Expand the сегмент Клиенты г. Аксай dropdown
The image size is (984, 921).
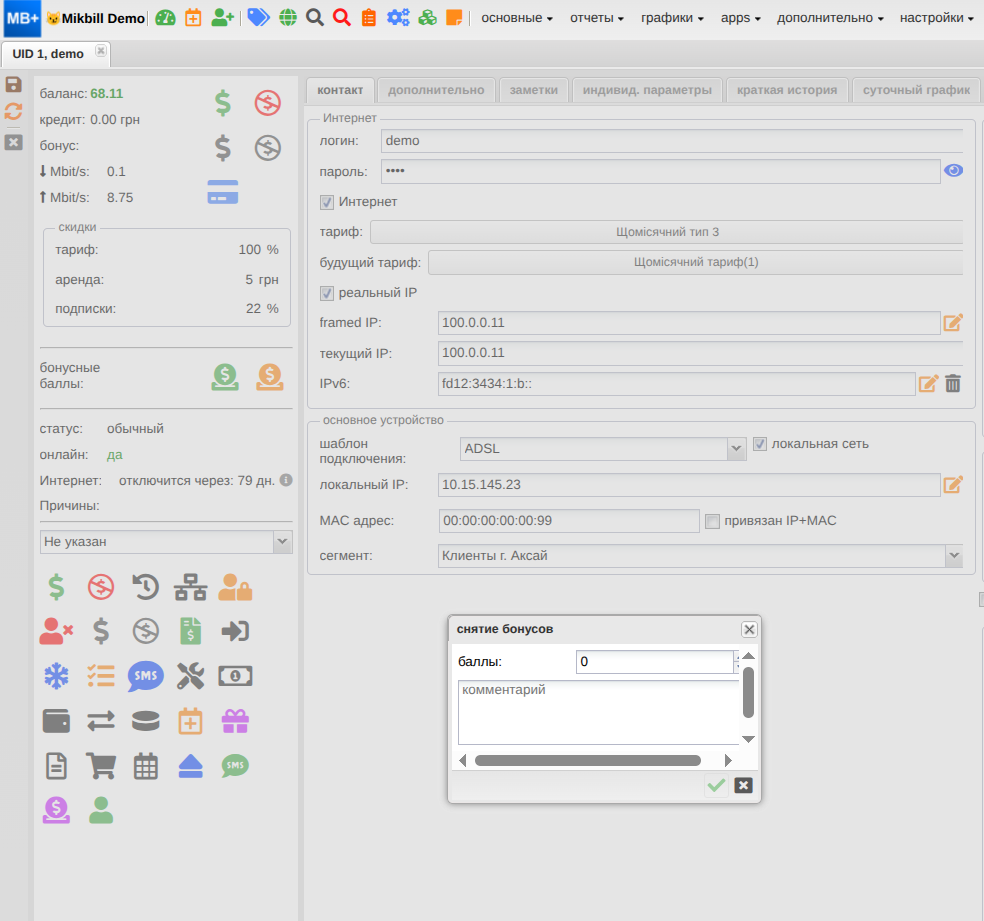coord(954,555)
